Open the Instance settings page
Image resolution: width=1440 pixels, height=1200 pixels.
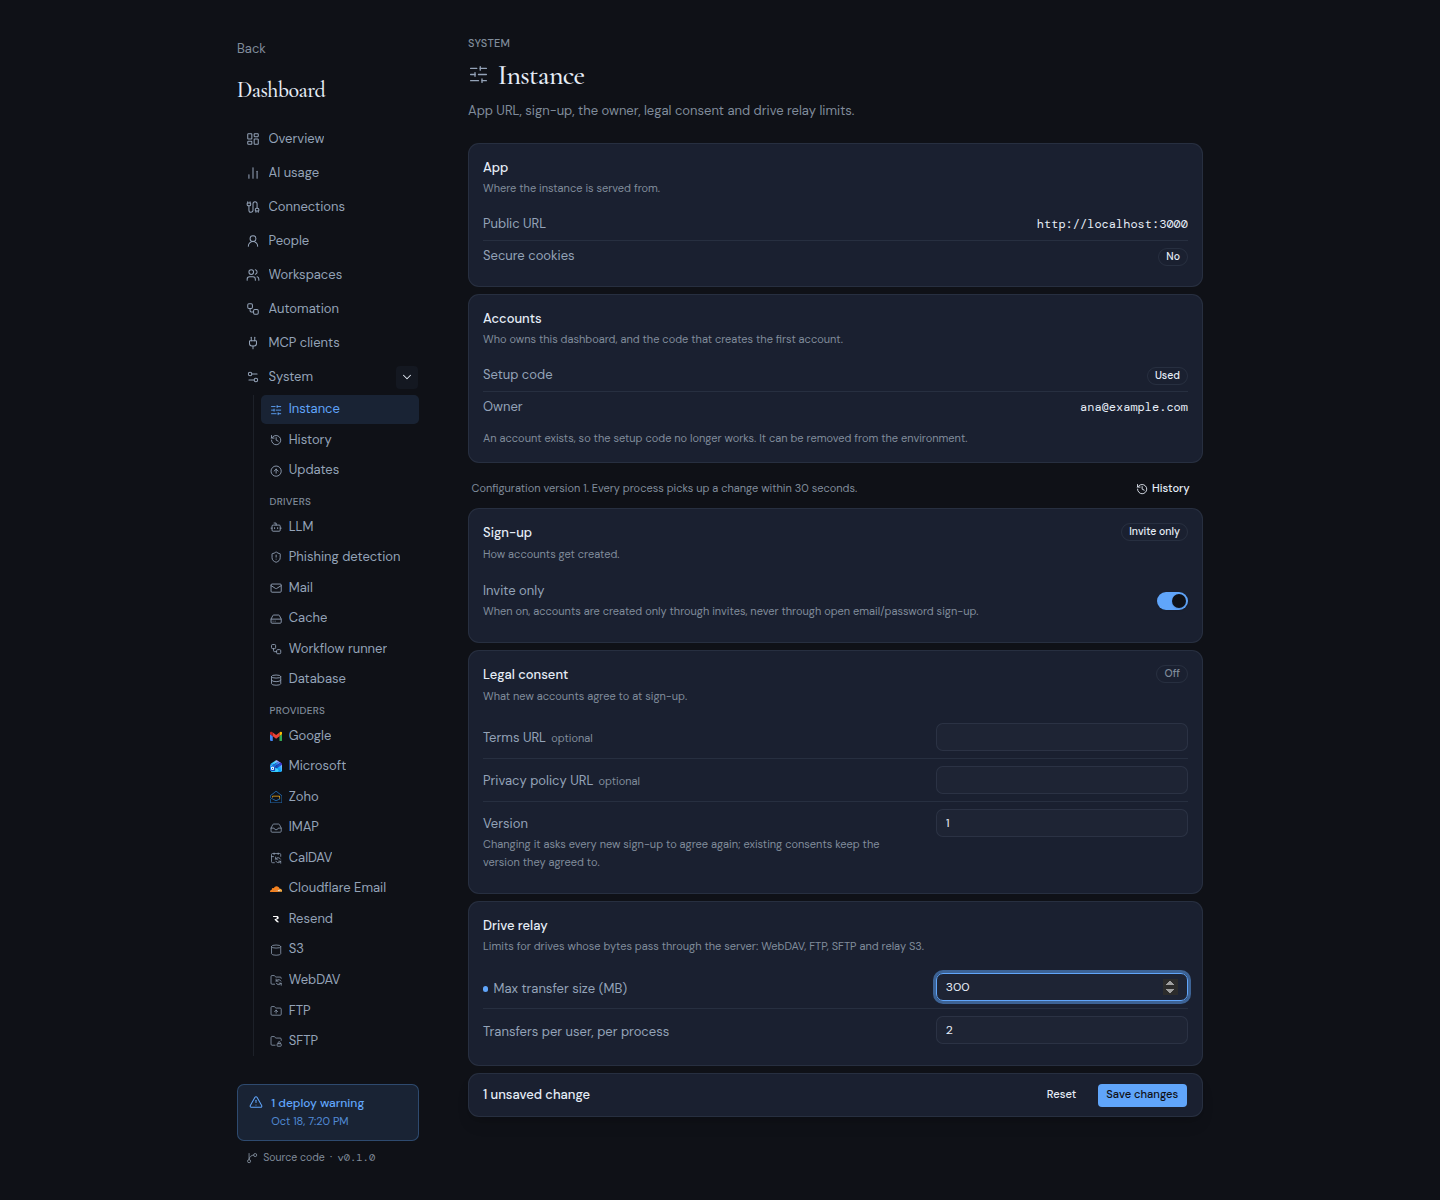pos(340,409)
